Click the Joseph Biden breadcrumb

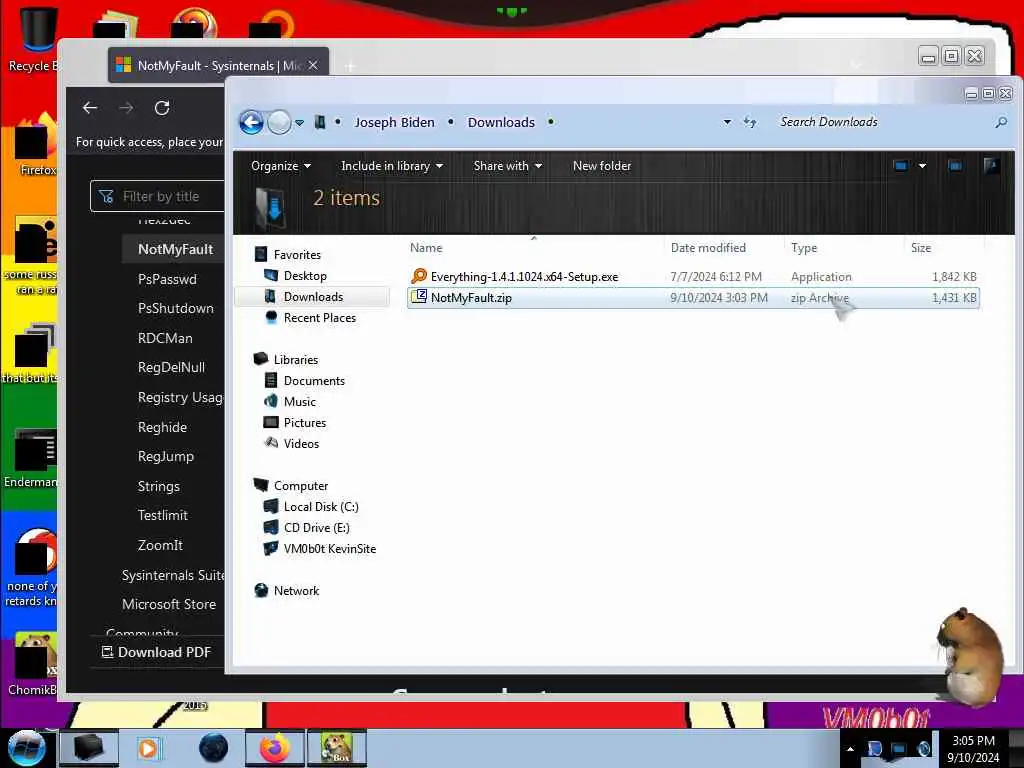[394, 122]
